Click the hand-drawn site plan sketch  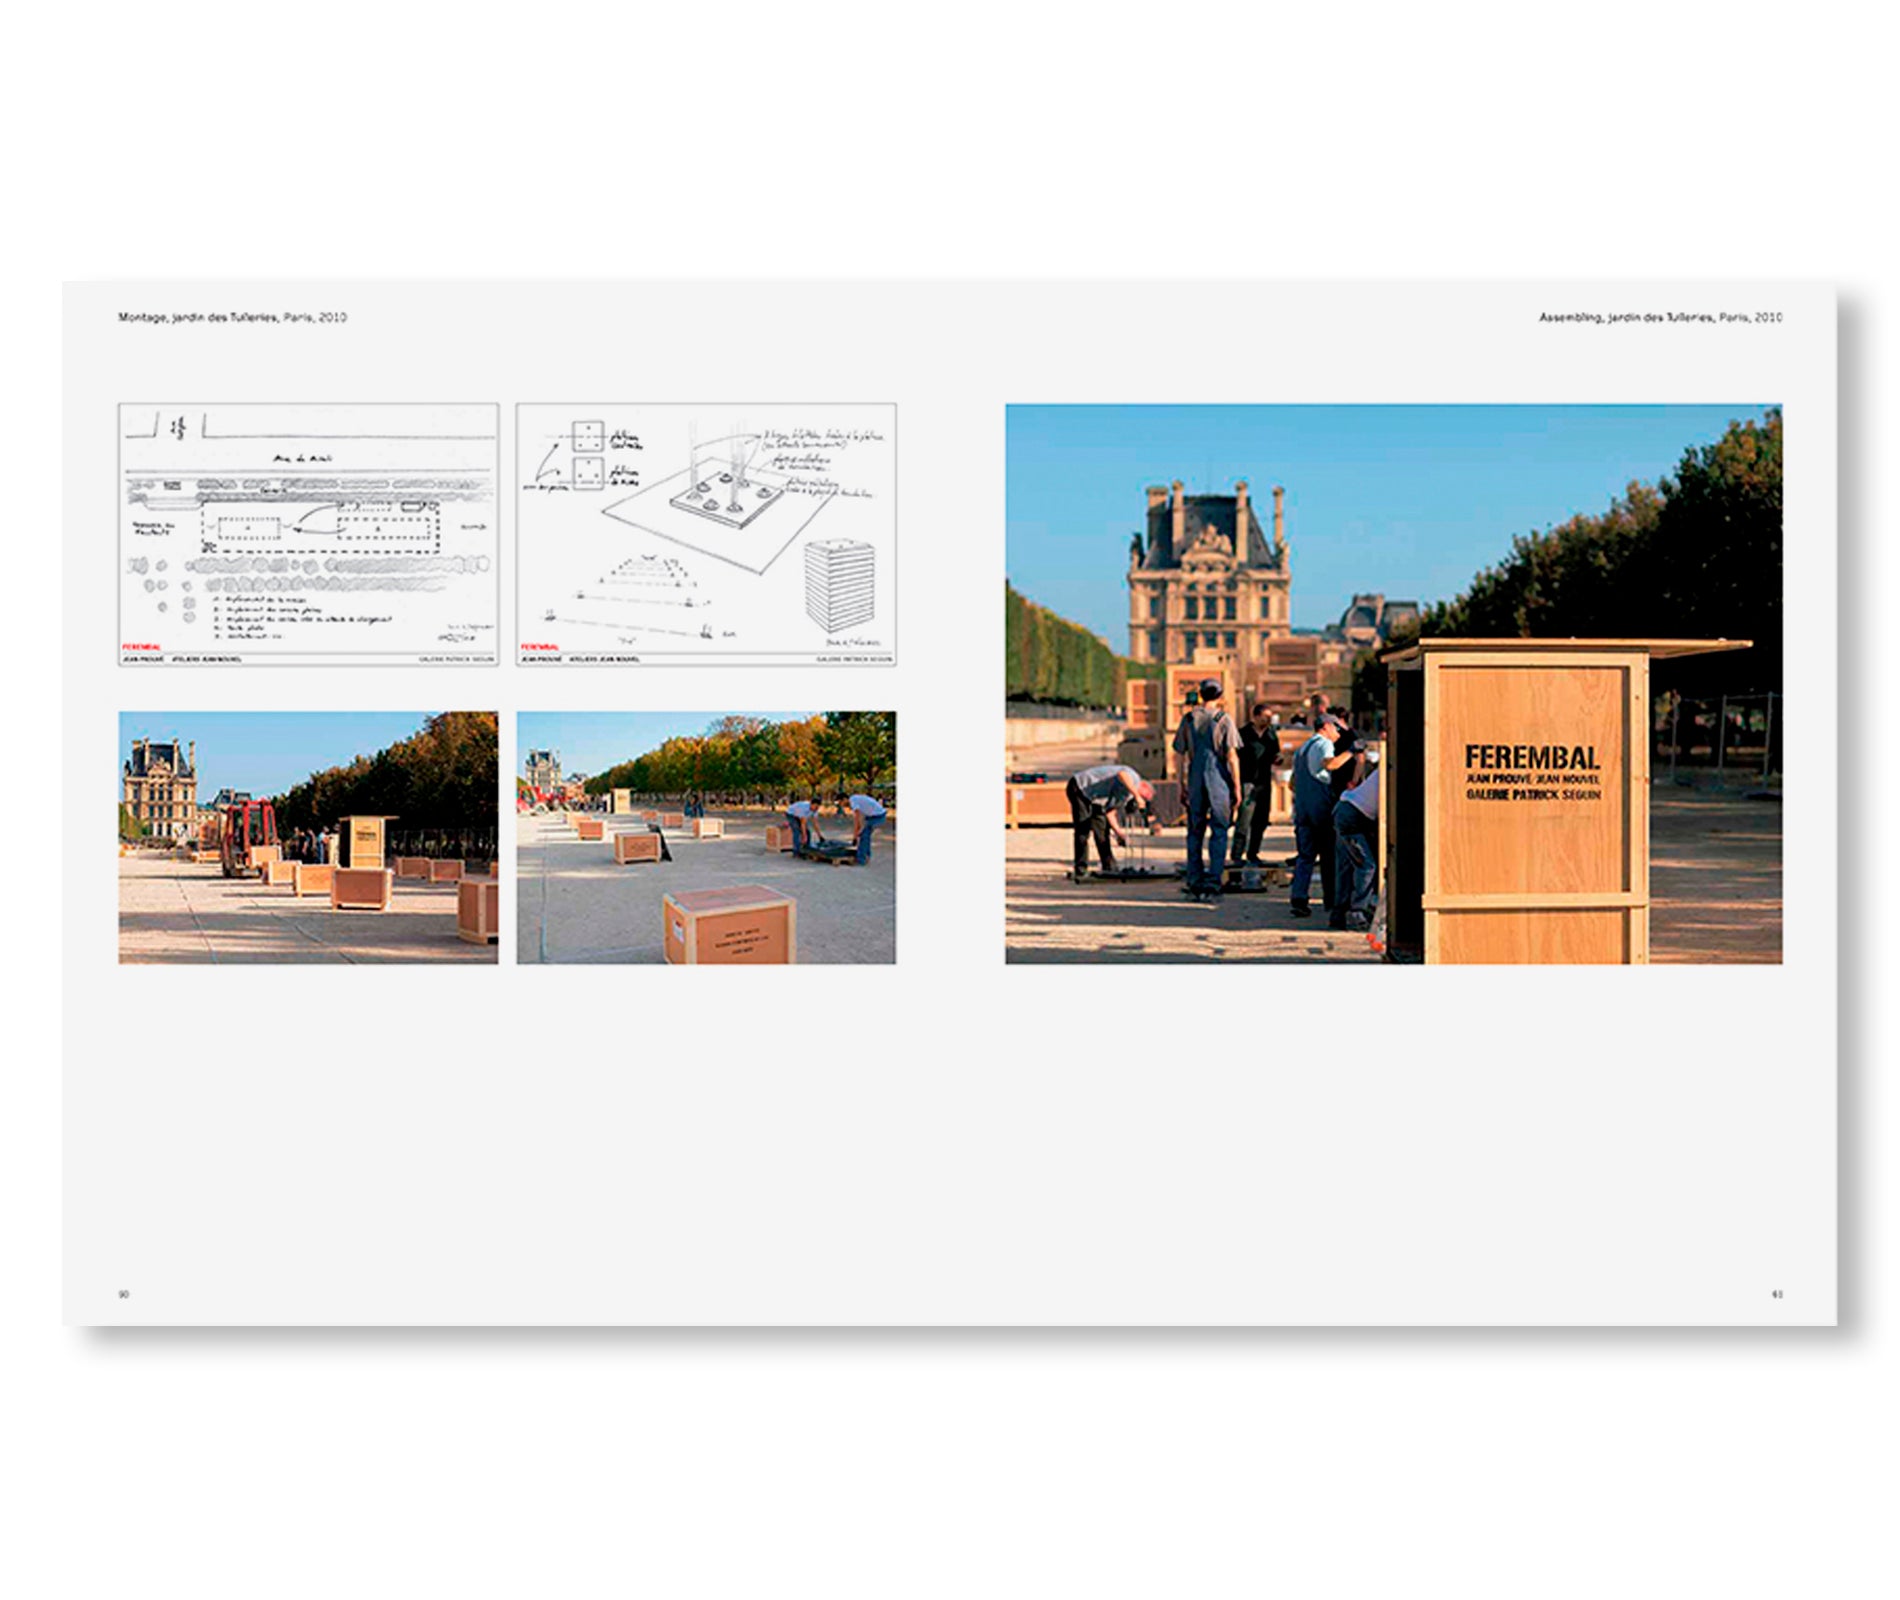click(308, 534)
